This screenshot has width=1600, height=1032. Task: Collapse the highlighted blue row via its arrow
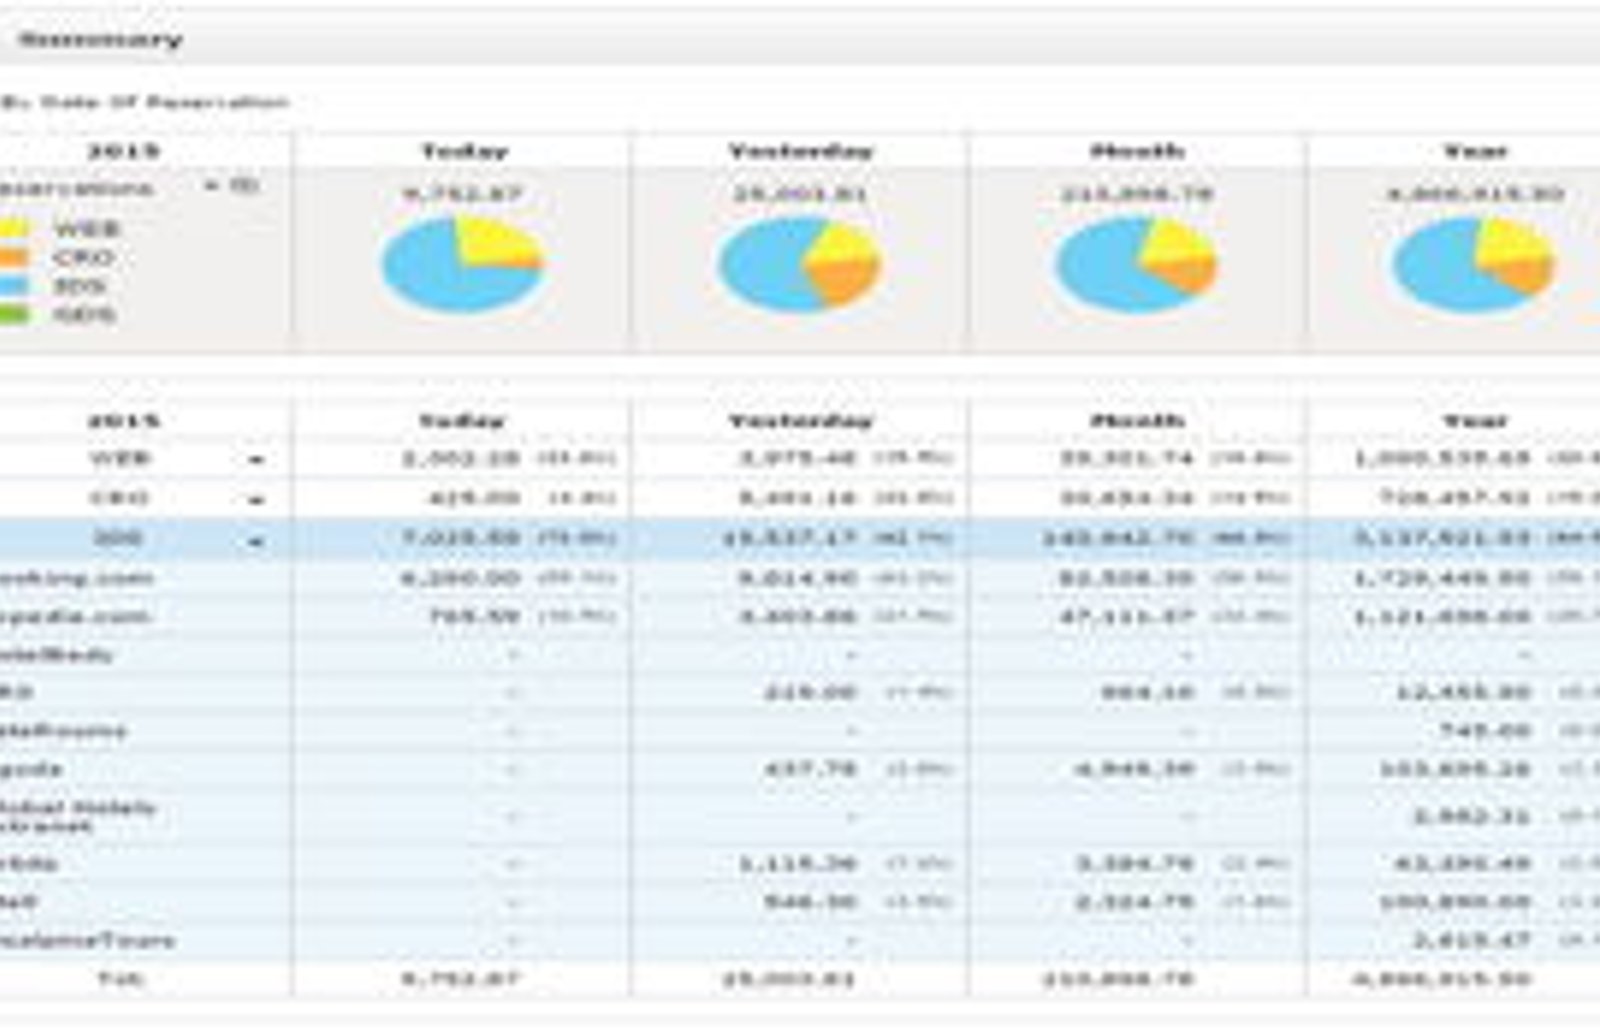[257, 541]
